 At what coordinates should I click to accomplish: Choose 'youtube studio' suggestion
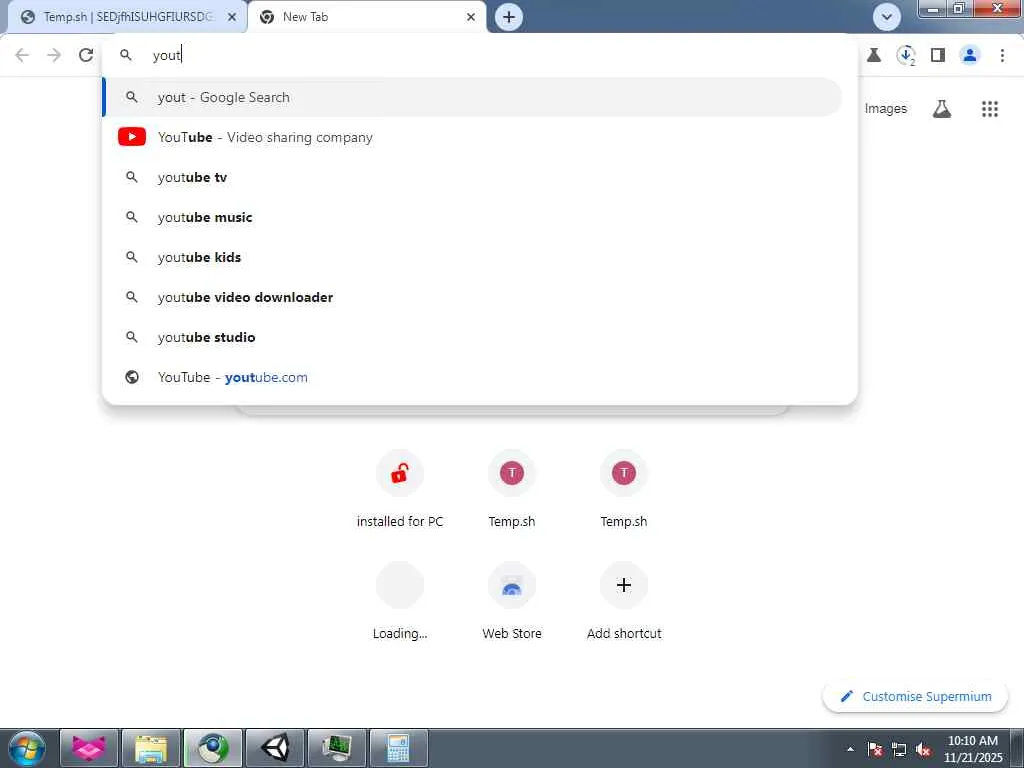point(473,337)
